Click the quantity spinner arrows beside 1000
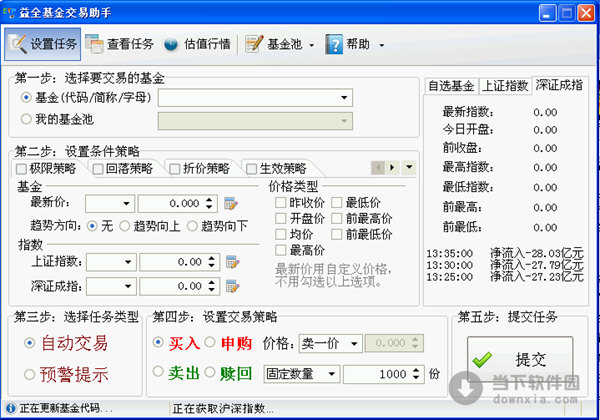 coord(416,374)
